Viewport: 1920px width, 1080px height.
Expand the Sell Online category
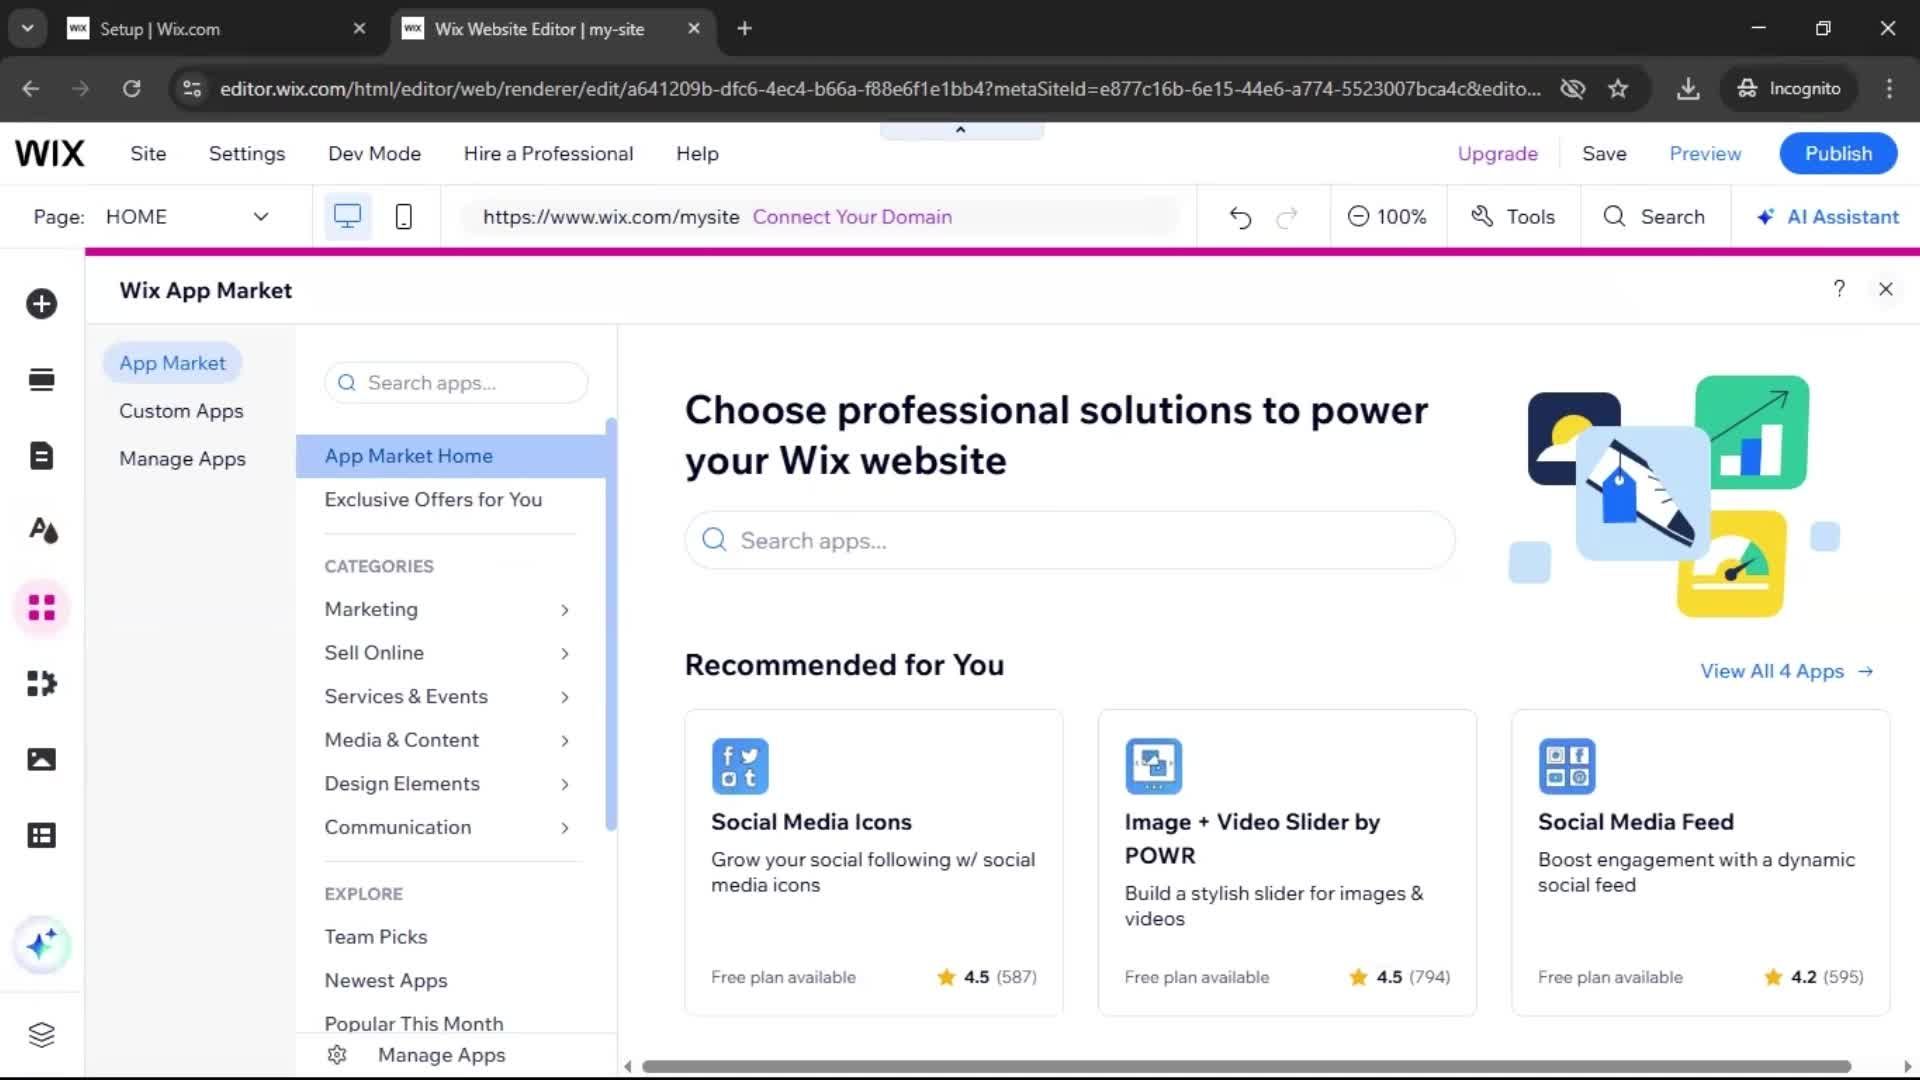(565, 654)
